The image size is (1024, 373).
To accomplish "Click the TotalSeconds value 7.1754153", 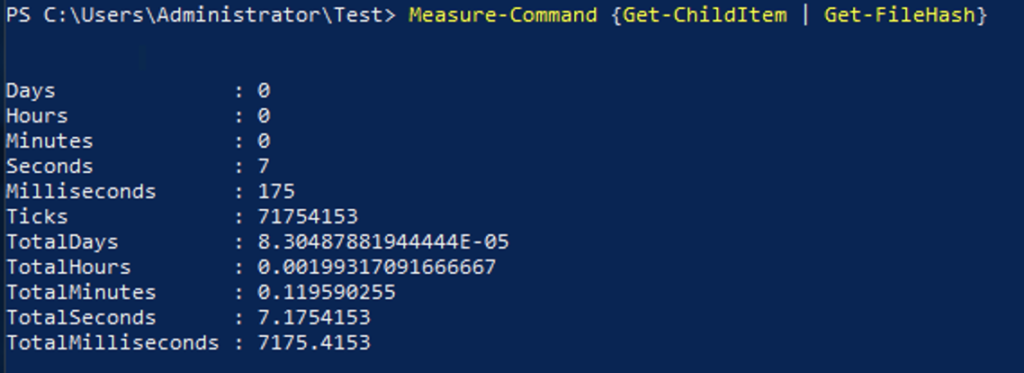I will pyautogui.click(x=314, y=317).
